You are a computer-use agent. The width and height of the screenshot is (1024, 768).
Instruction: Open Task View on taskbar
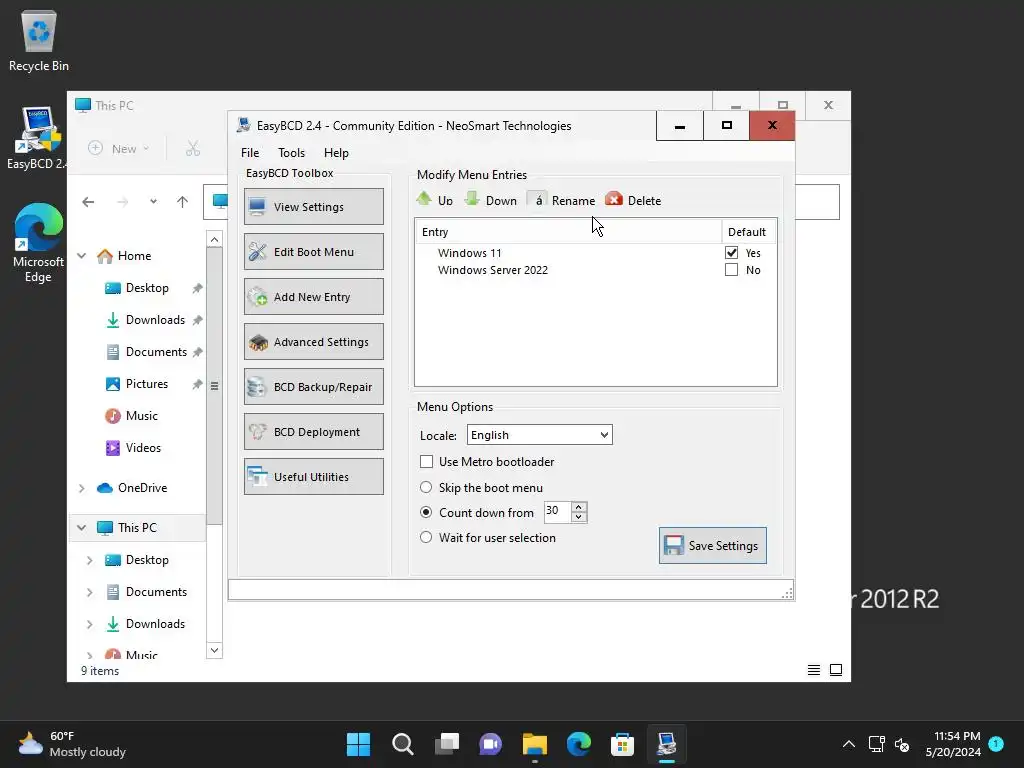coord(447,744)
